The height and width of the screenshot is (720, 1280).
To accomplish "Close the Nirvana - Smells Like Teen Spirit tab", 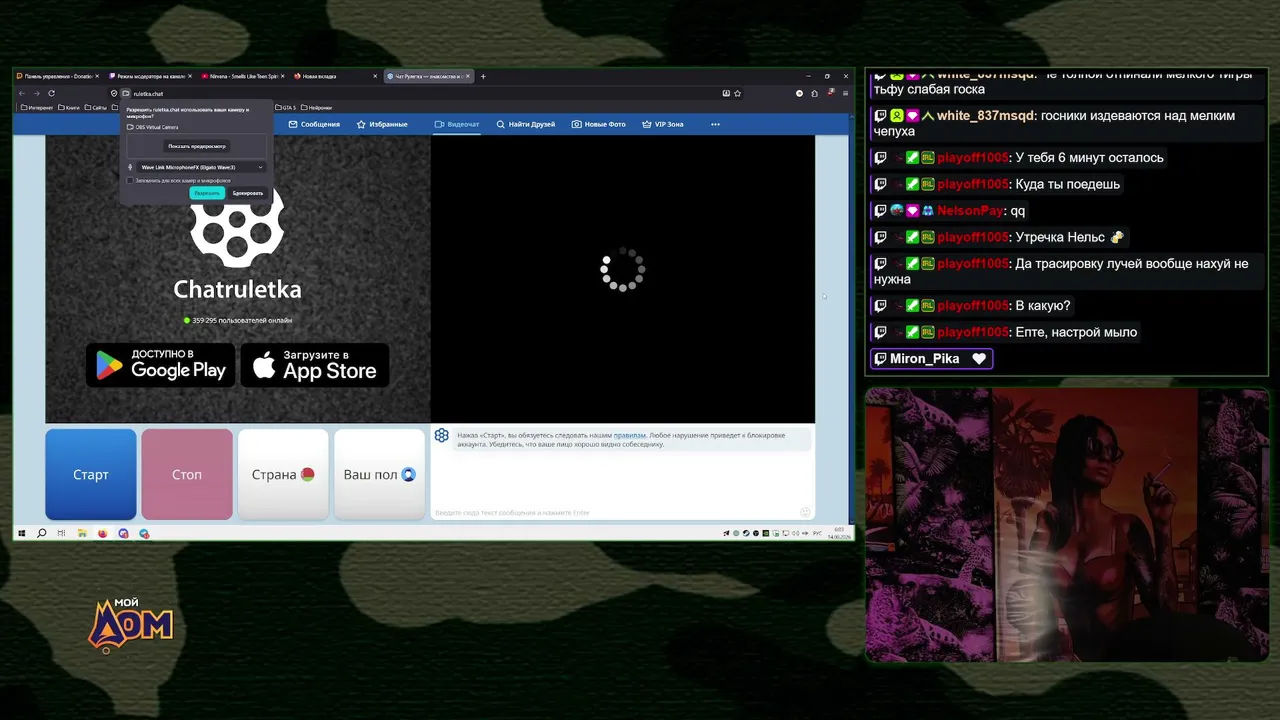I will (283, 76).
